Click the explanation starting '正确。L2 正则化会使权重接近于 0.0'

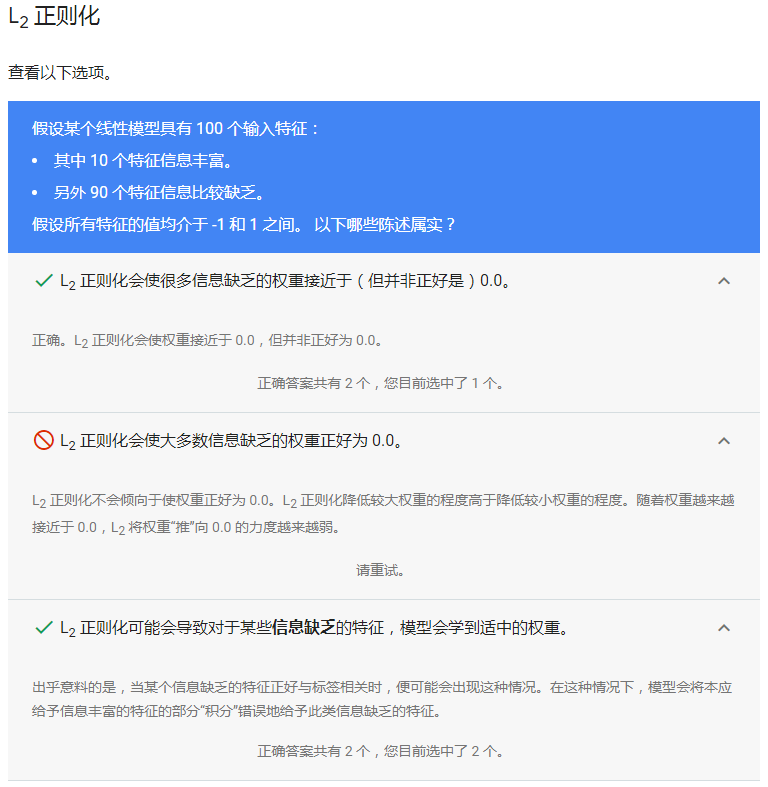point(208,340)
